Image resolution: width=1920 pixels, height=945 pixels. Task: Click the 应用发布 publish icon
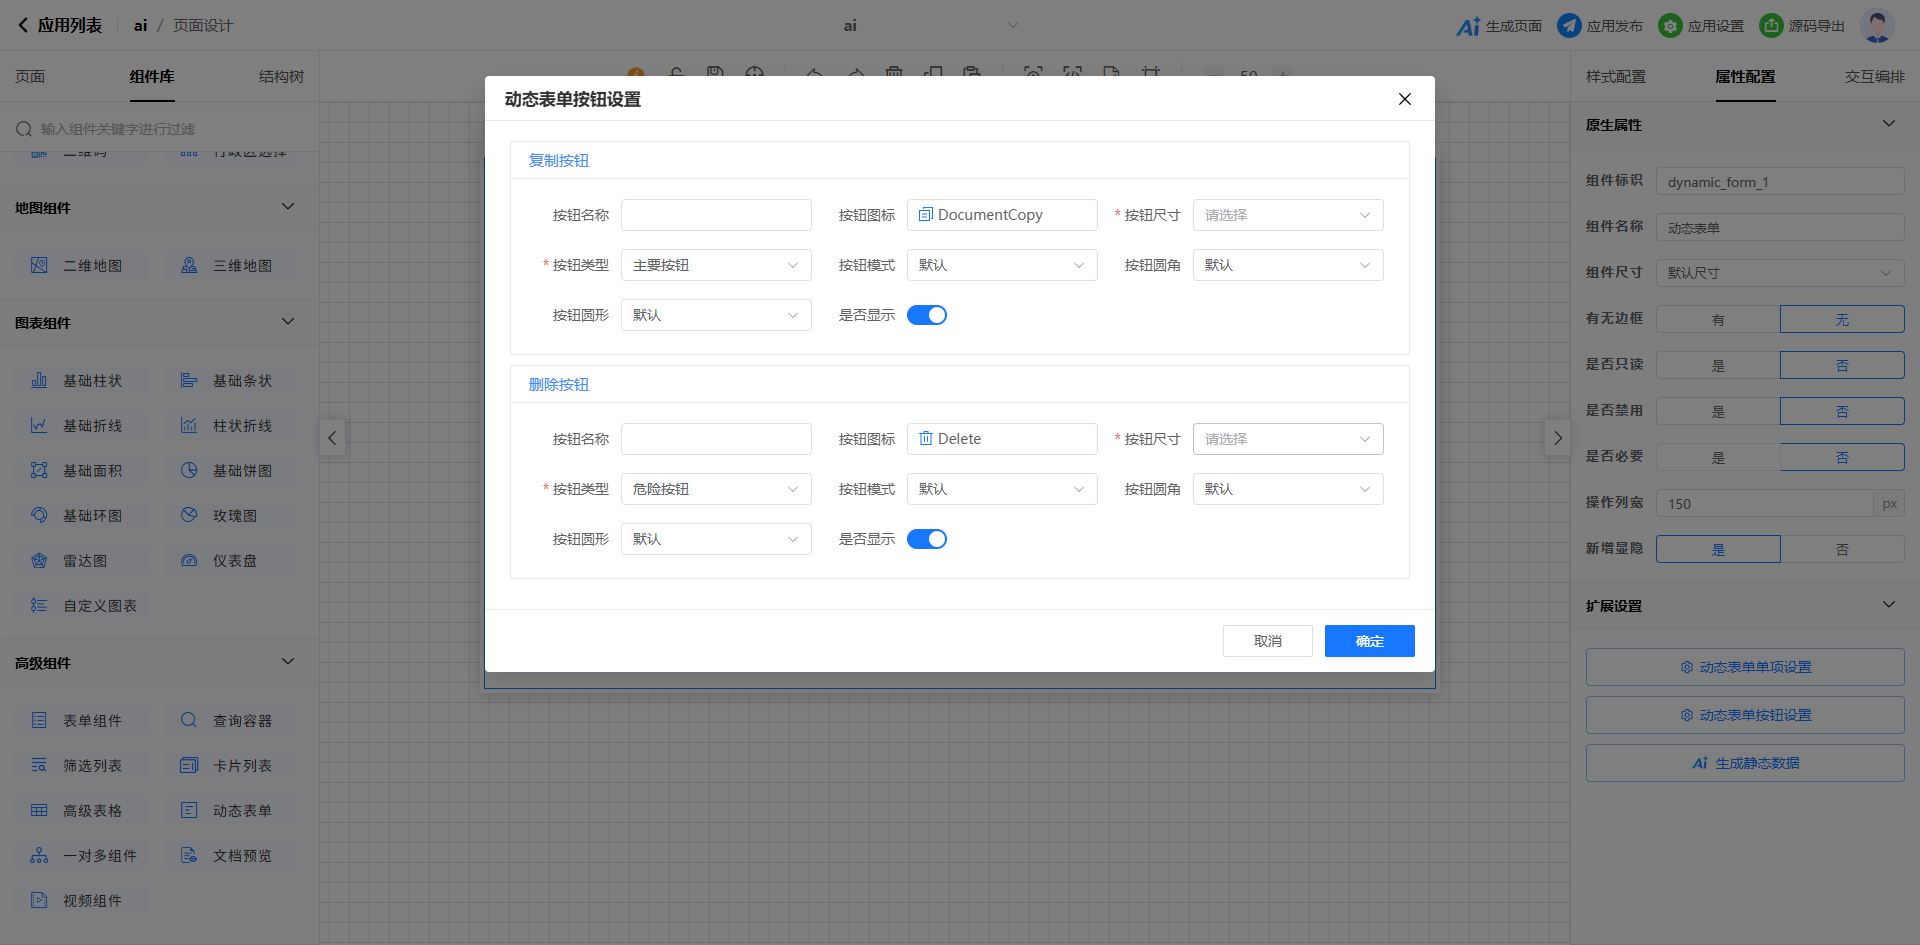(x=1569, y=26)
